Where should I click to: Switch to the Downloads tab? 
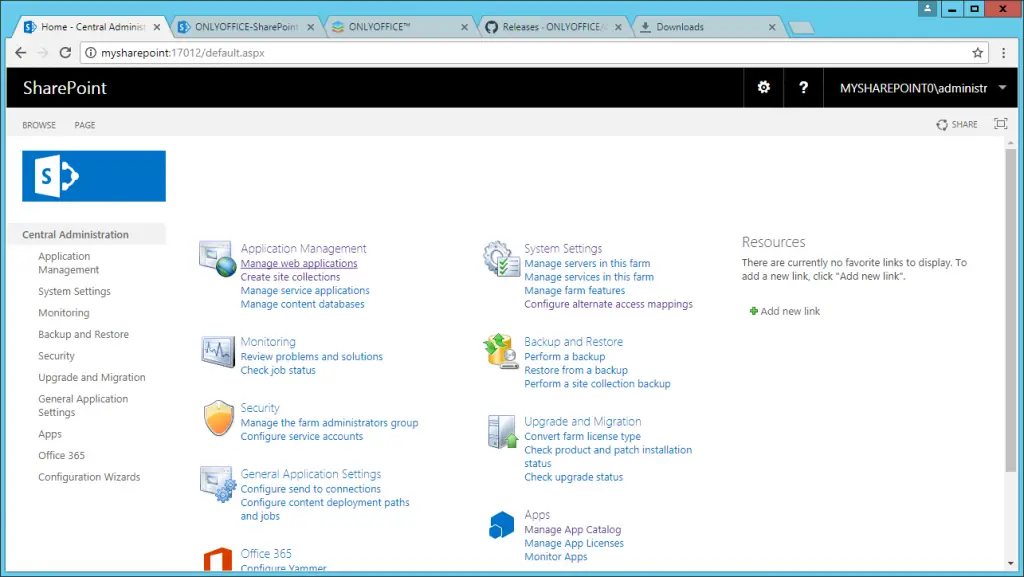[x=708, y=27]
